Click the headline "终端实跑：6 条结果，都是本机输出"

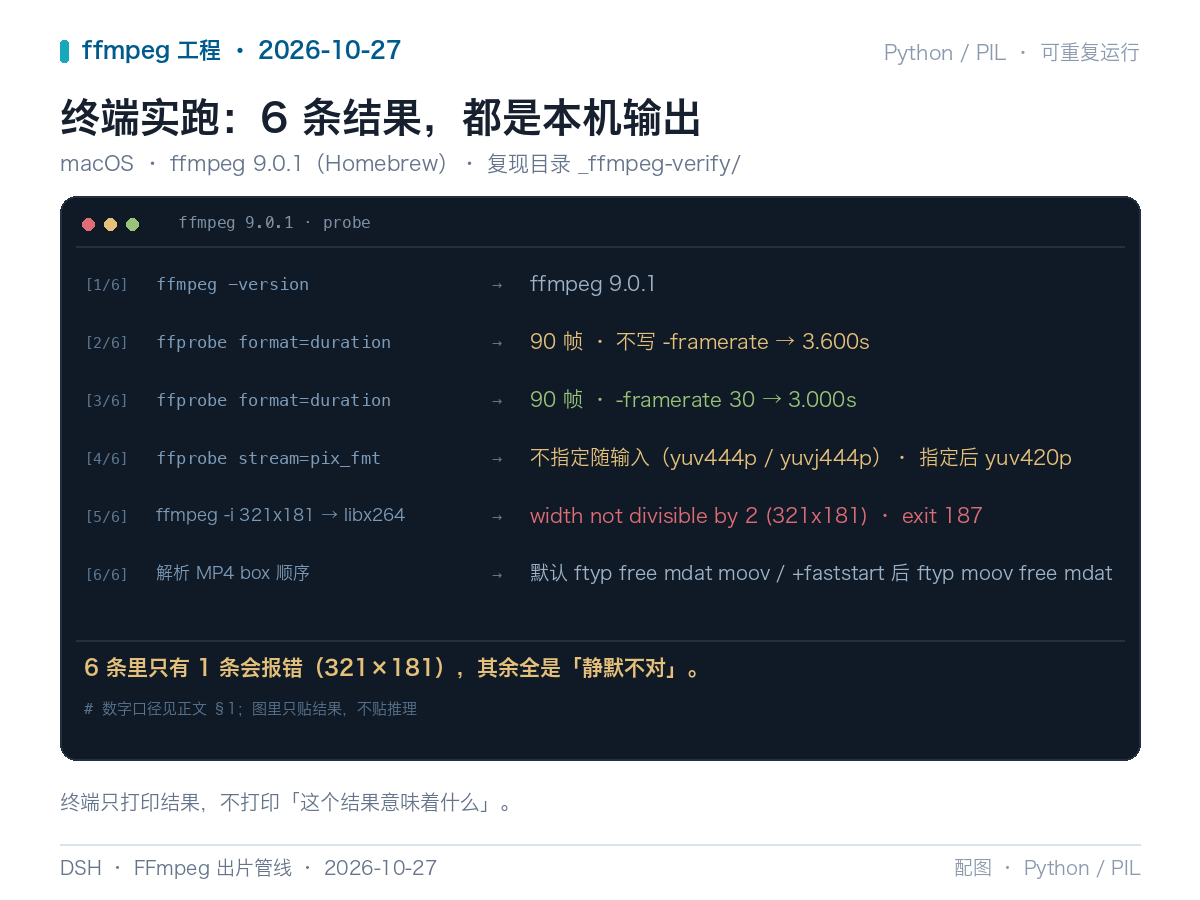[380, 118]
